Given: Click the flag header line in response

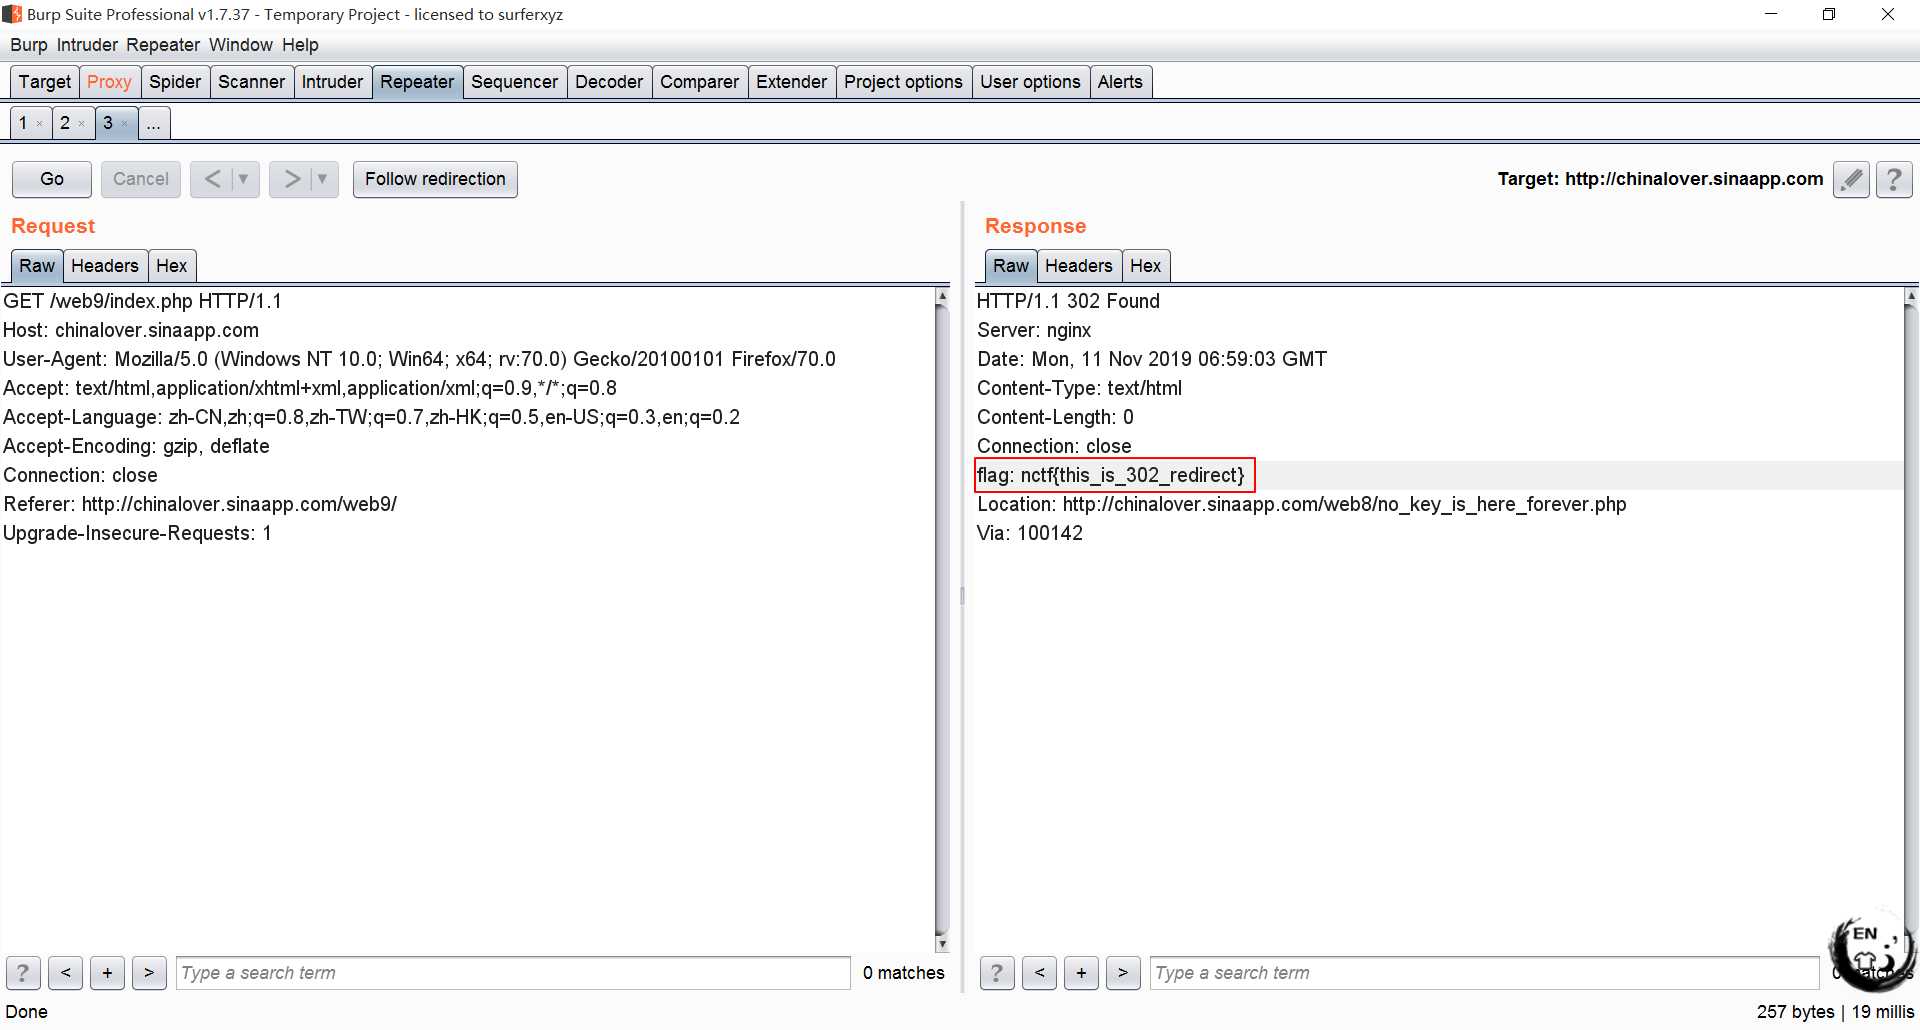Looking at the screenshot, I should (1111, 475).
